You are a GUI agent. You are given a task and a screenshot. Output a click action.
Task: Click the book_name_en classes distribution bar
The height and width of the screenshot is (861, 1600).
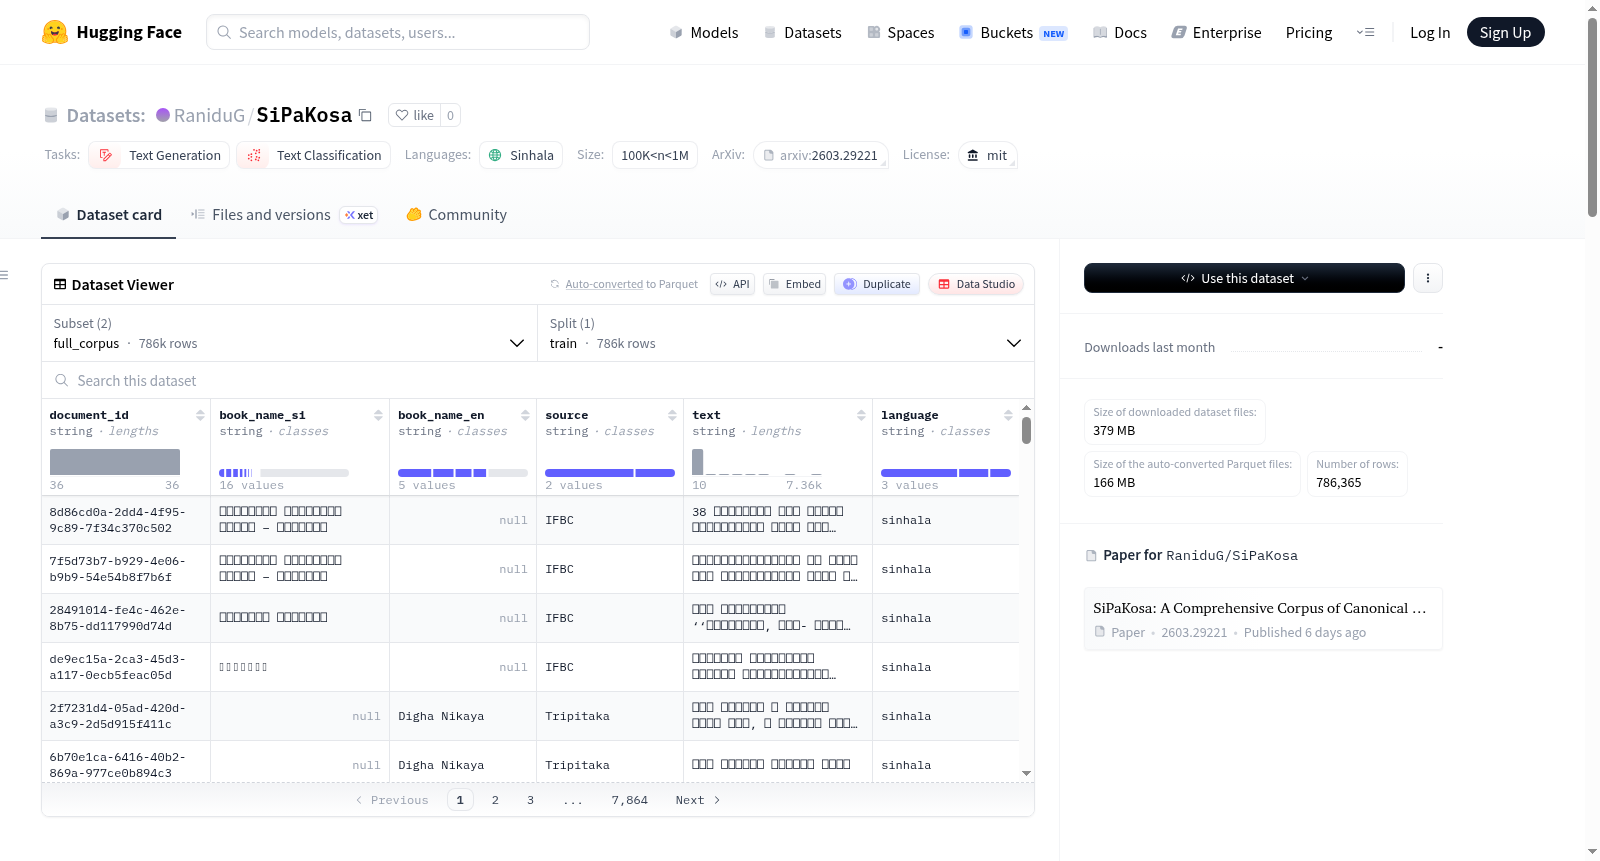[x=463, y=473]
